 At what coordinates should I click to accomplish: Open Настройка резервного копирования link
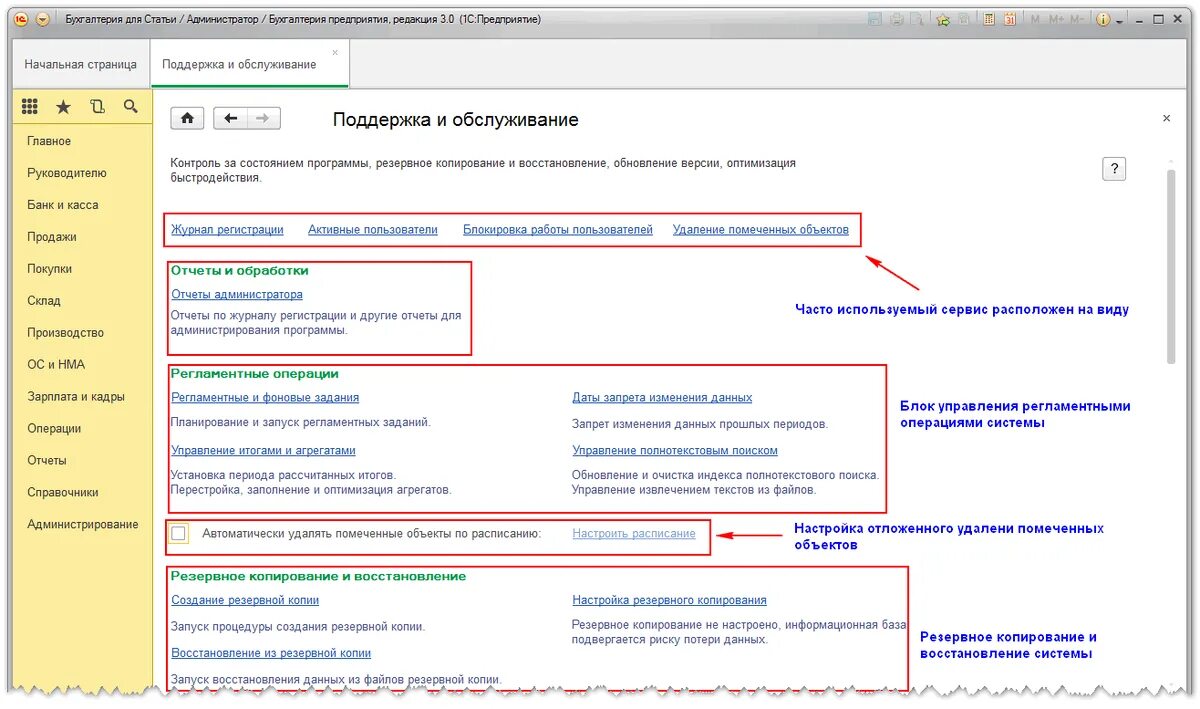tap(669, 601)
